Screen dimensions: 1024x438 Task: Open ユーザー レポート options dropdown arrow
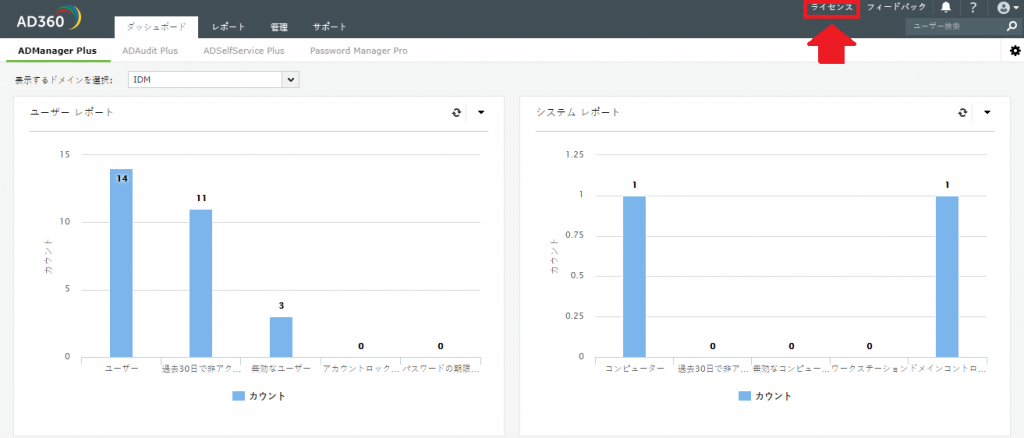click(481, 113)
